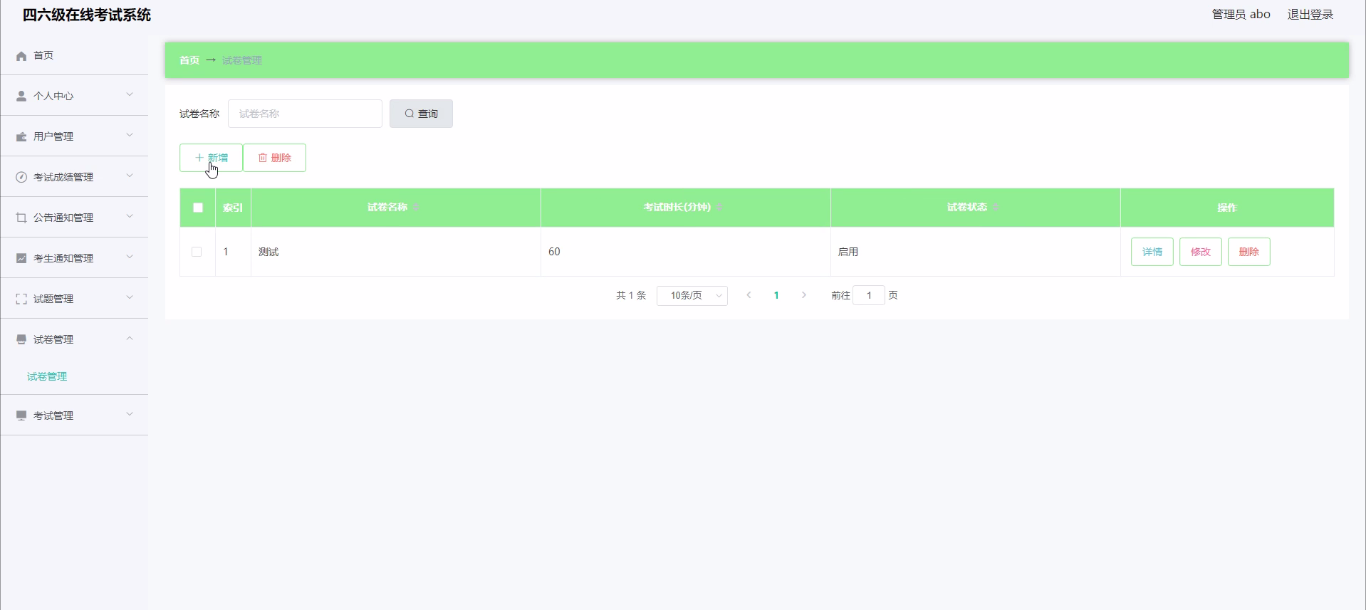The width and height of the screenshot is (1366, 610).
Task: Click 首页 in the green breadcrumb bar
Action: [x=189, y=61]
